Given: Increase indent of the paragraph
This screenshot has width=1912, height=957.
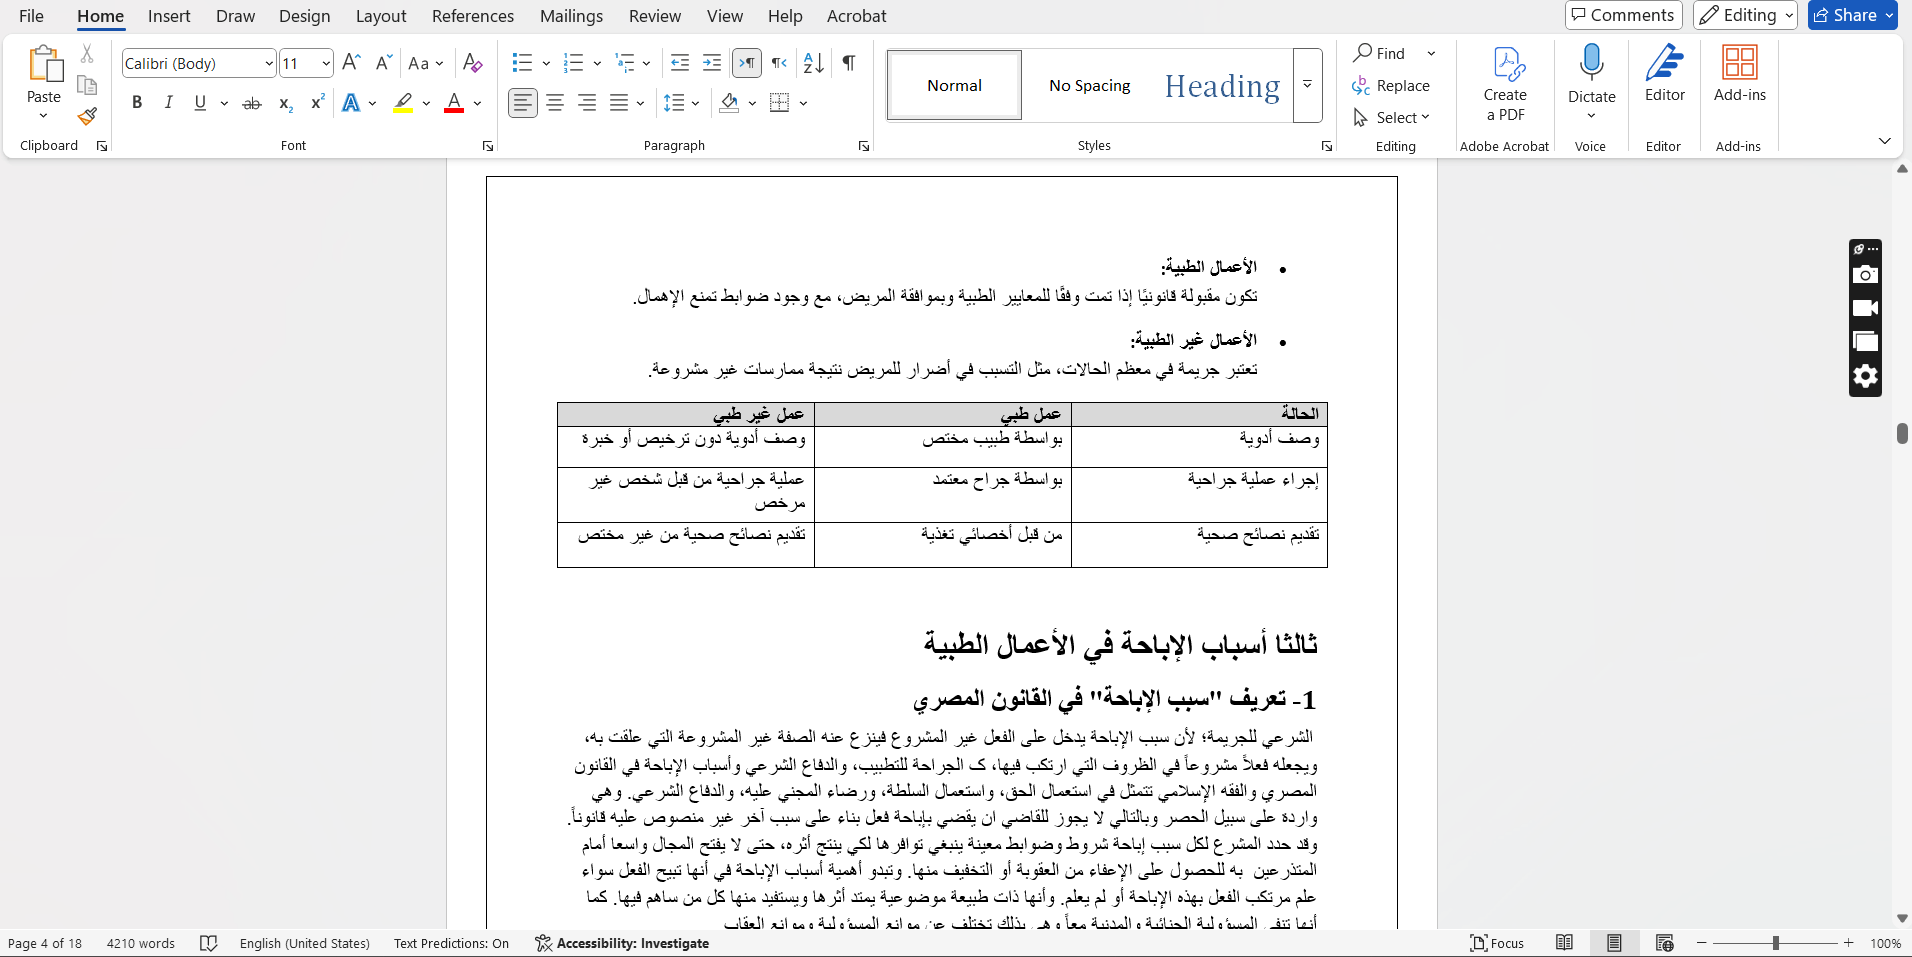Looking at the screenshot, I should coord(712,63).
